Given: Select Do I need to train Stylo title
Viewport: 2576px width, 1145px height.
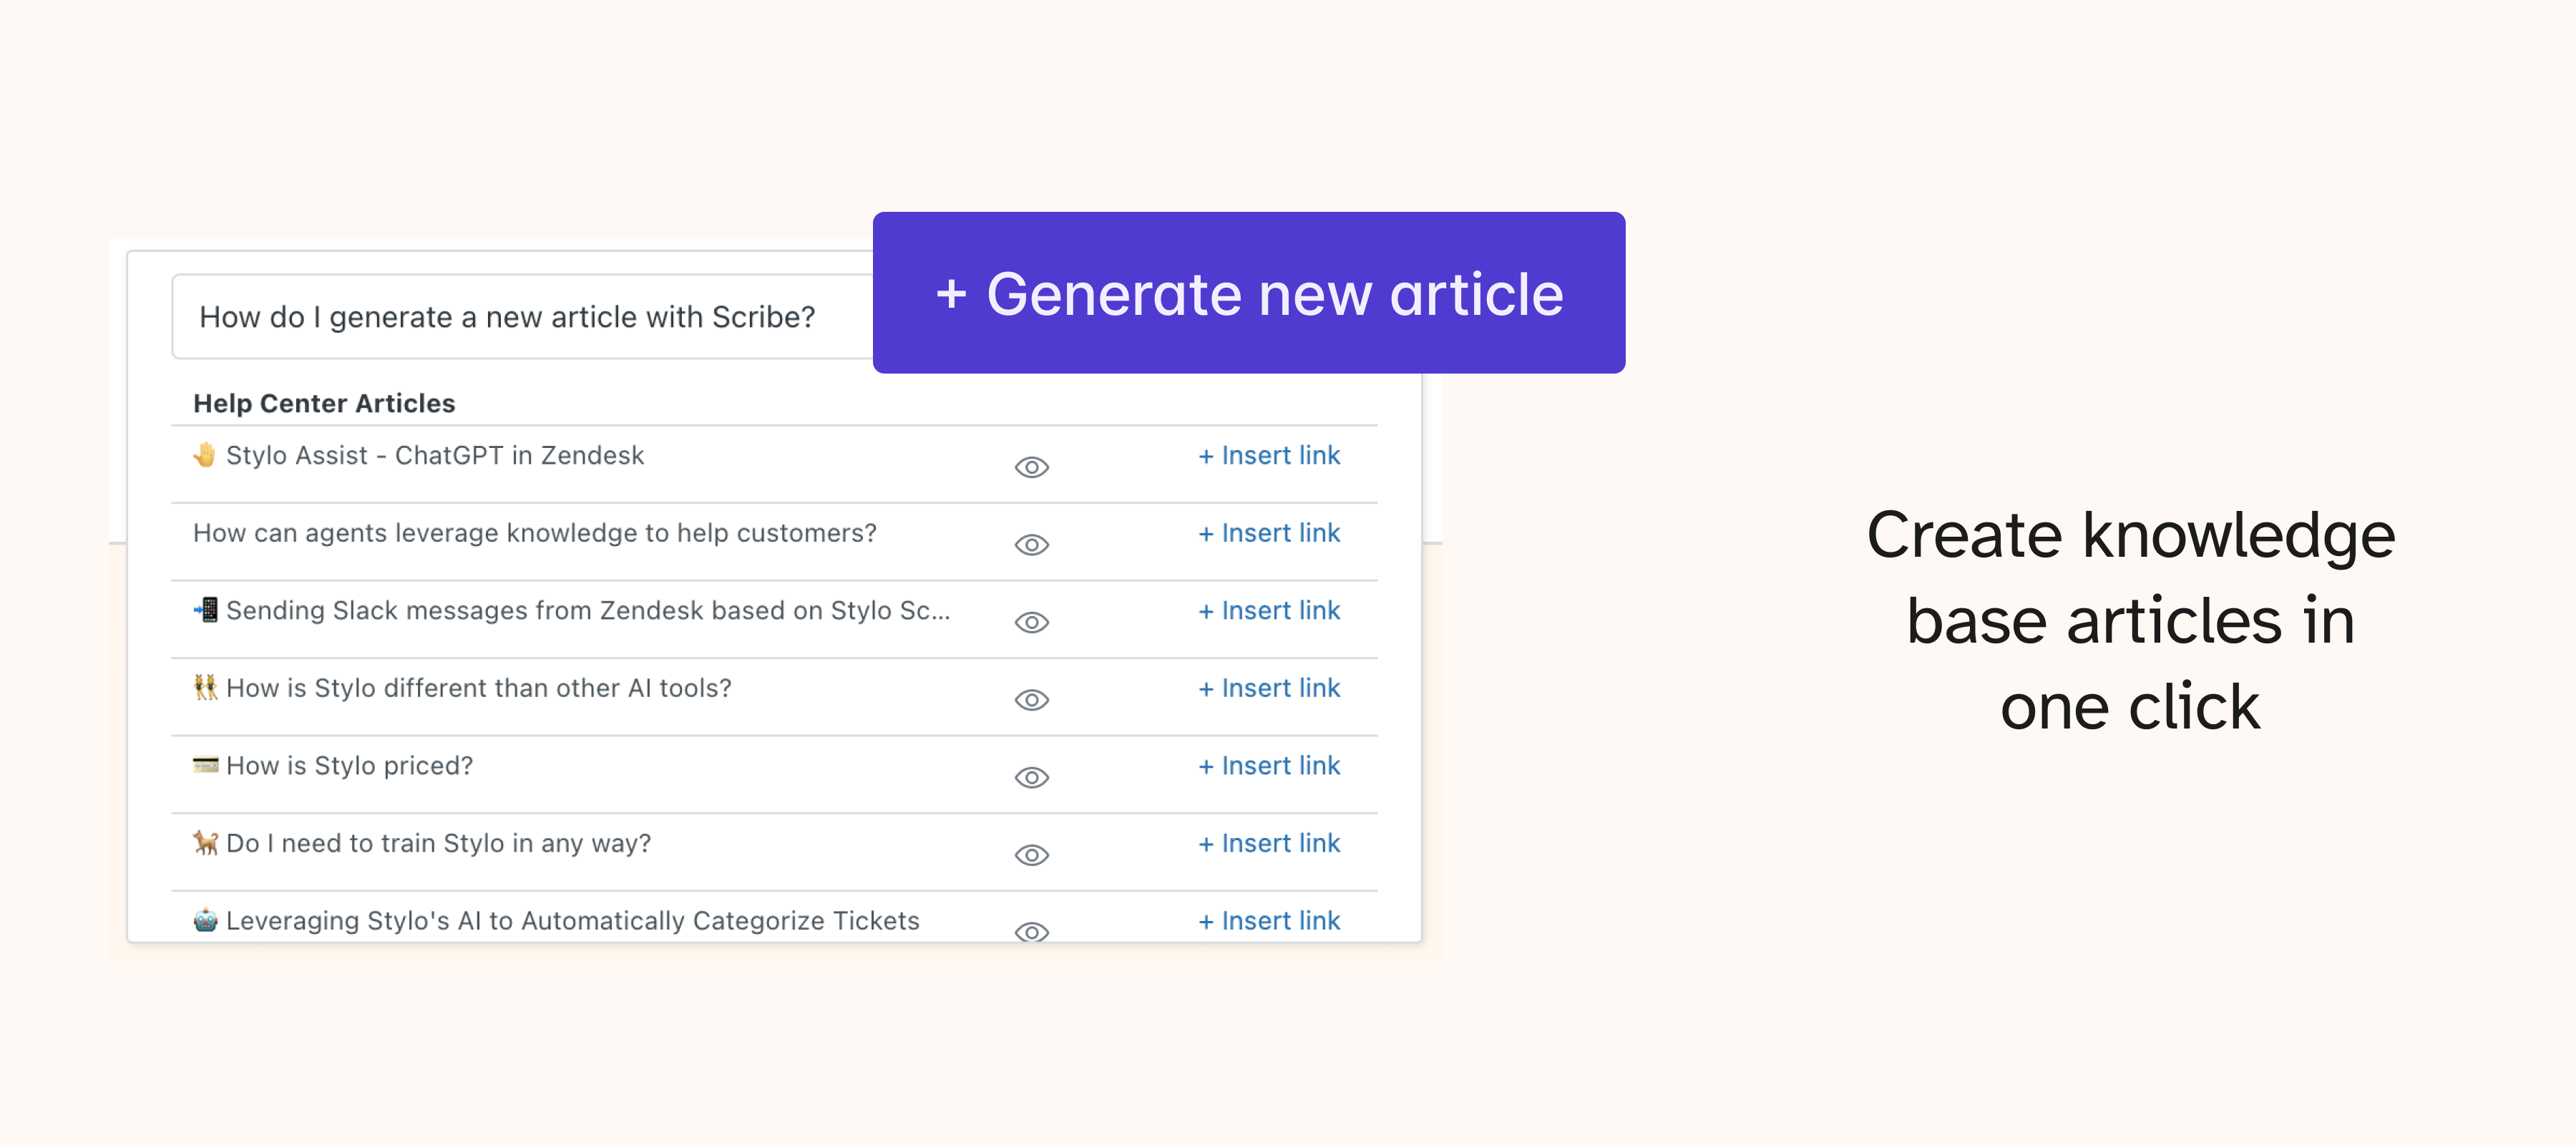Looking at the screenshot, I should (x=437, y=843).
